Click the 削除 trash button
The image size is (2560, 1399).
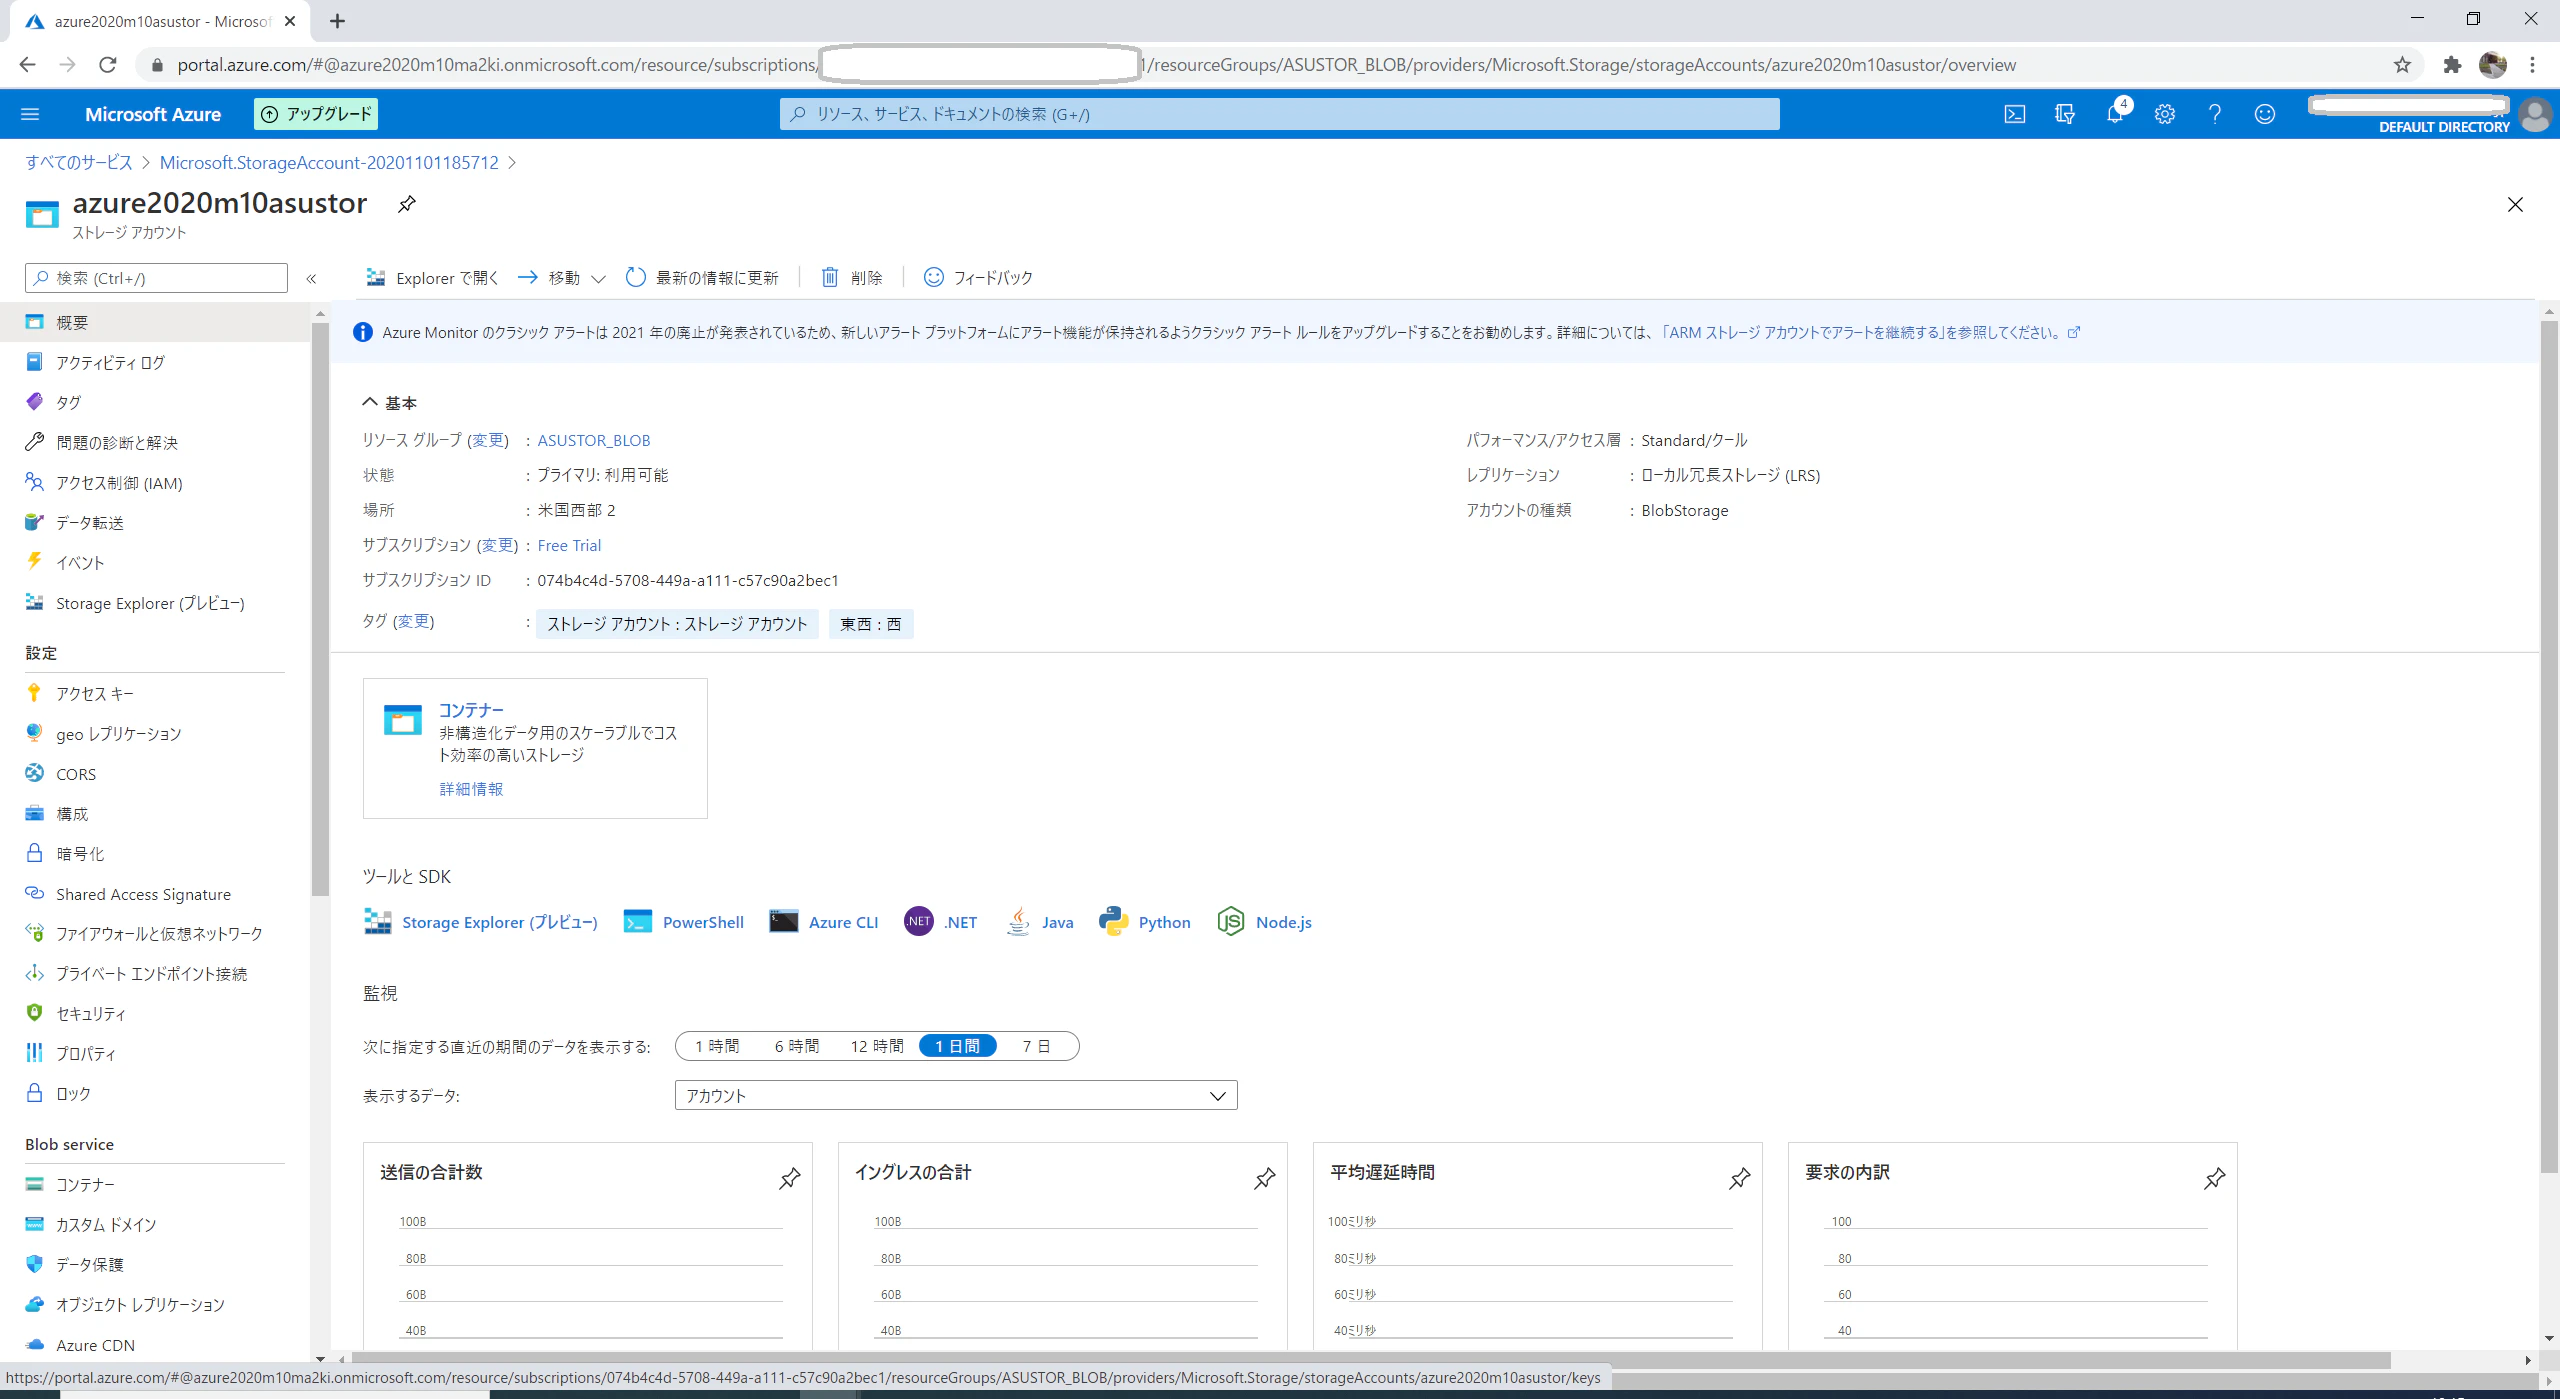point(852,278)
